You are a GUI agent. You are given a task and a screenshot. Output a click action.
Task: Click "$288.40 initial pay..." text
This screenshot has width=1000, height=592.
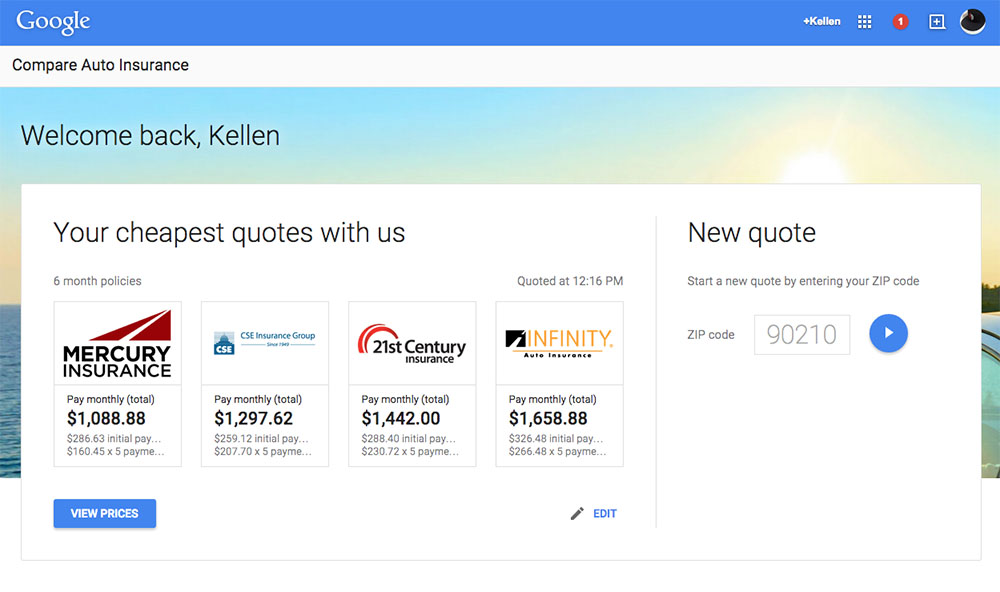pyautogui.click(x=408, y=438)
